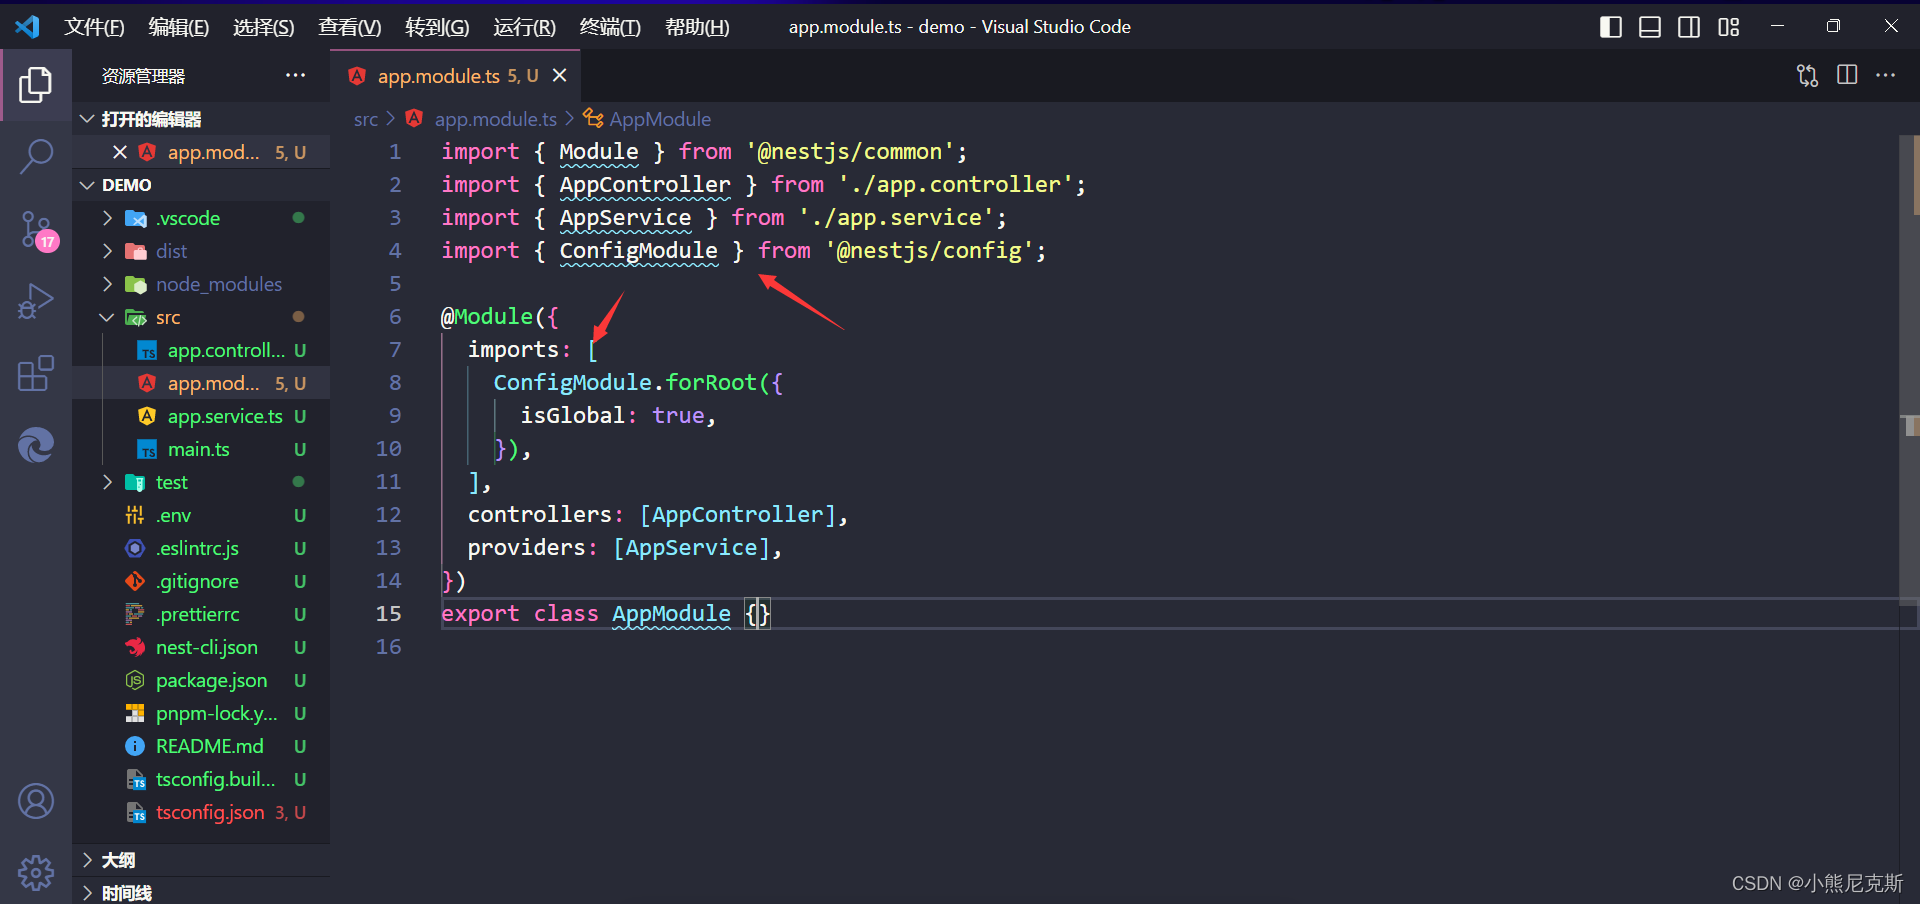
Task: Open main.ts in explorer
Action: 201,449
